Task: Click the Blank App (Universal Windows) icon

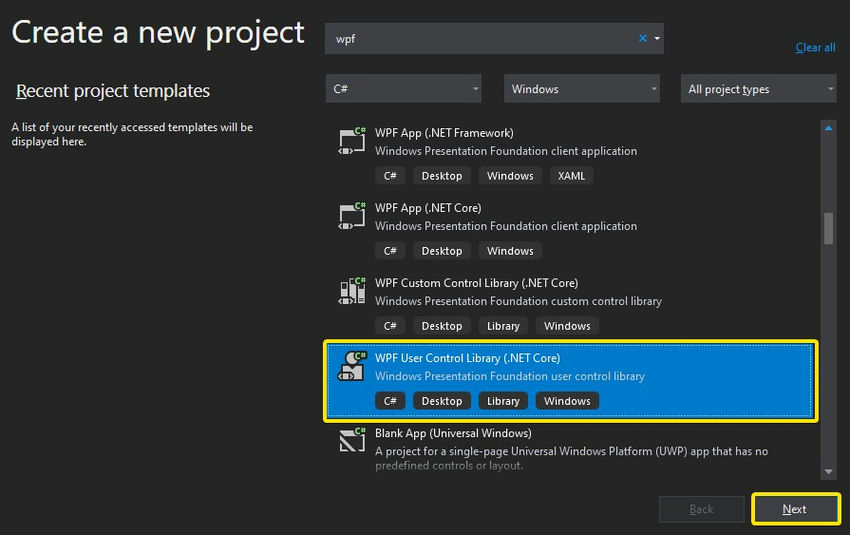Action: click(x=352, y=440)
